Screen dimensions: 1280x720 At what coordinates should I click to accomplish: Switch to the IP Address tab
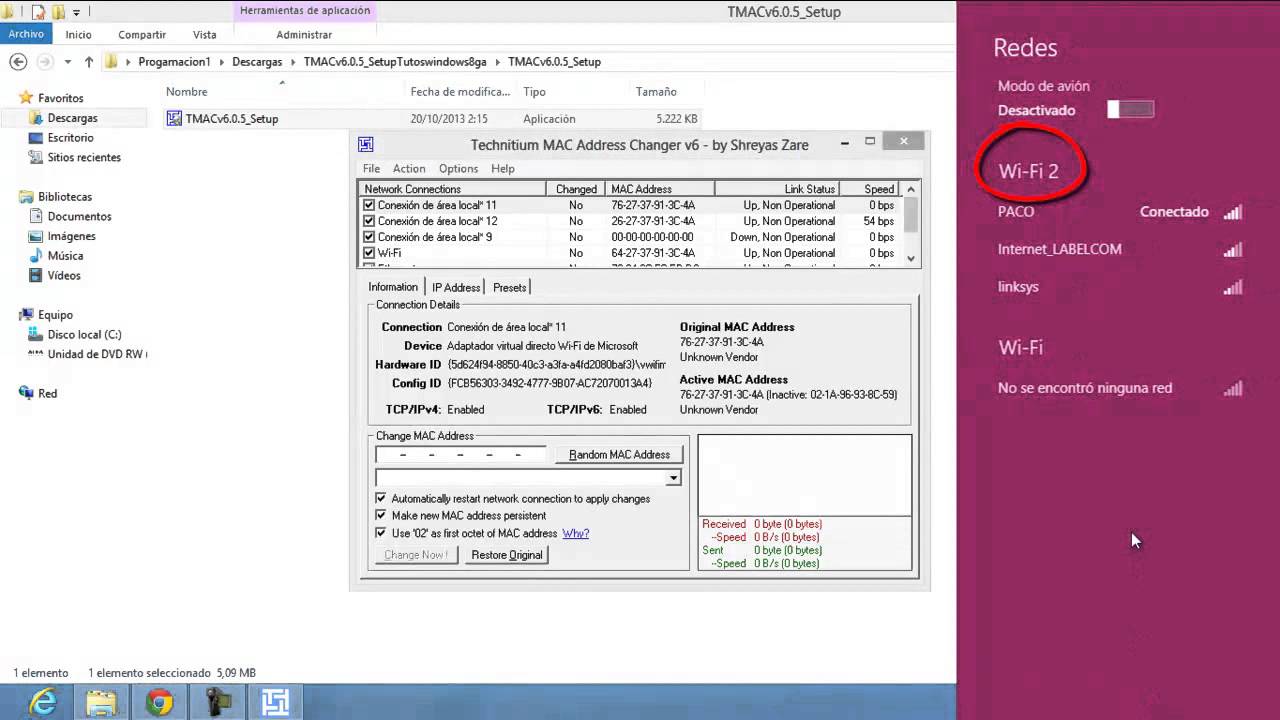pyautogui.click(x=456, y=287)
